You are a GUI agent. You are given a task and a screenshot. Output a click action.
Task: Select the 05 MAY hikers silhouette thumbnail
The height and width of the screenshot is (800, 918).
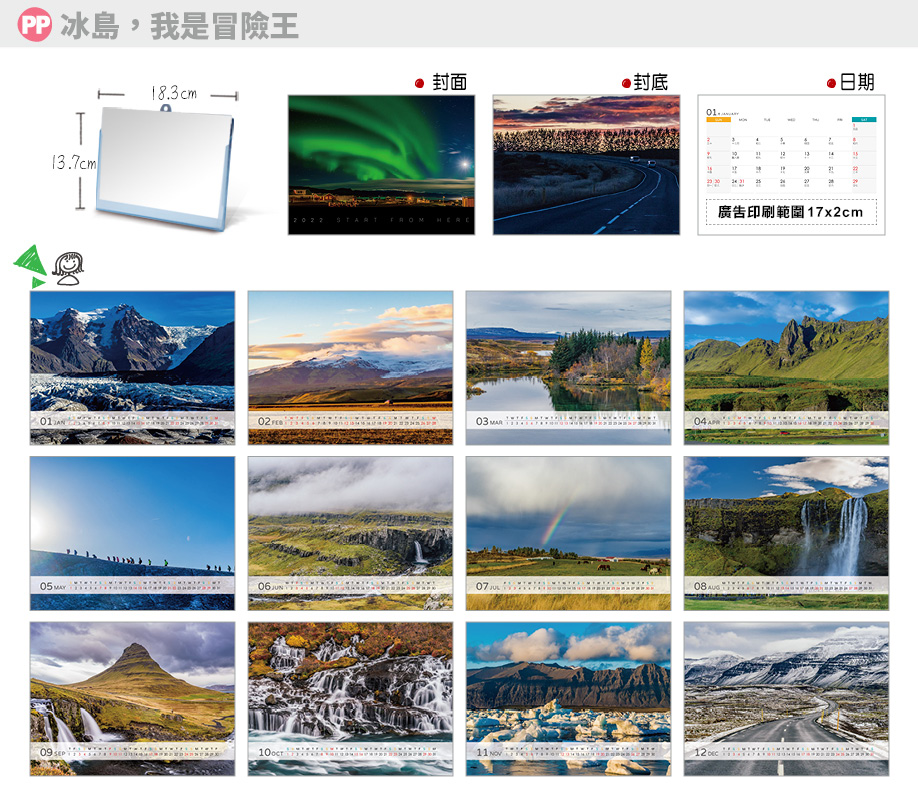tap(132, 533)
